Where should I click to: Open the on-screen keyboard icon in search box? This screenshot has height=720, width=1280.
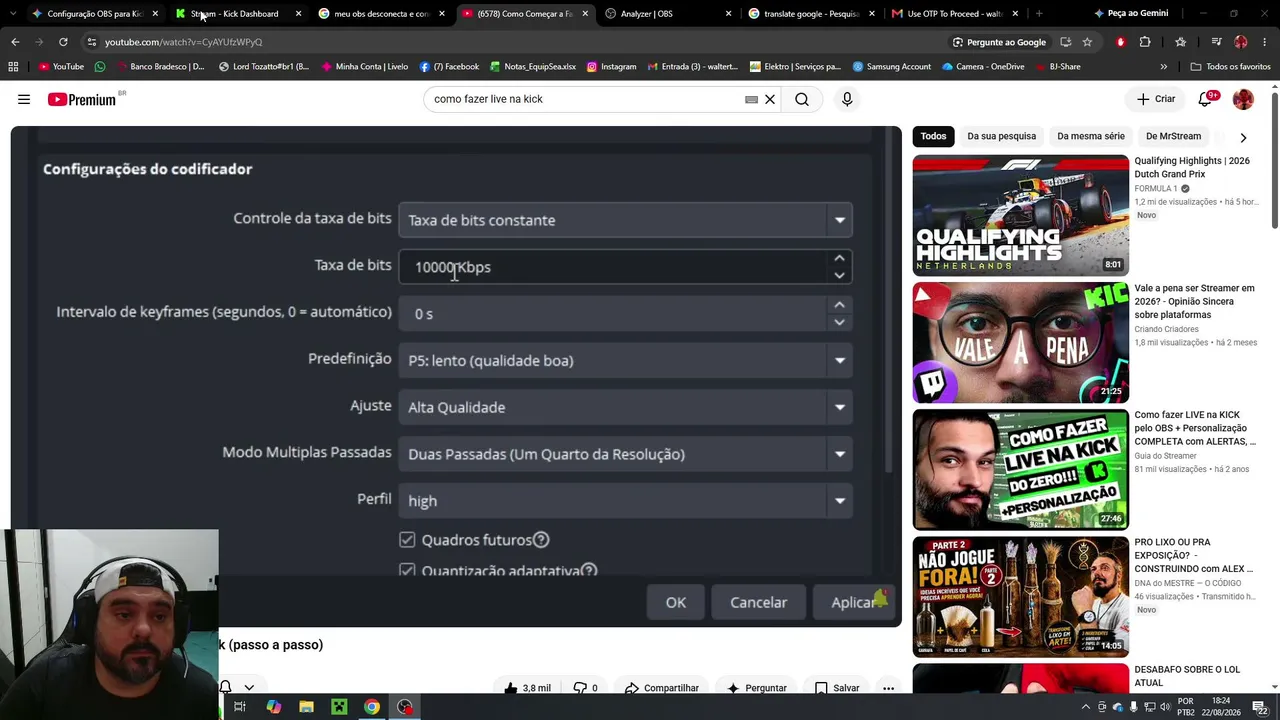pyautogui.click(x=751, y=99)
